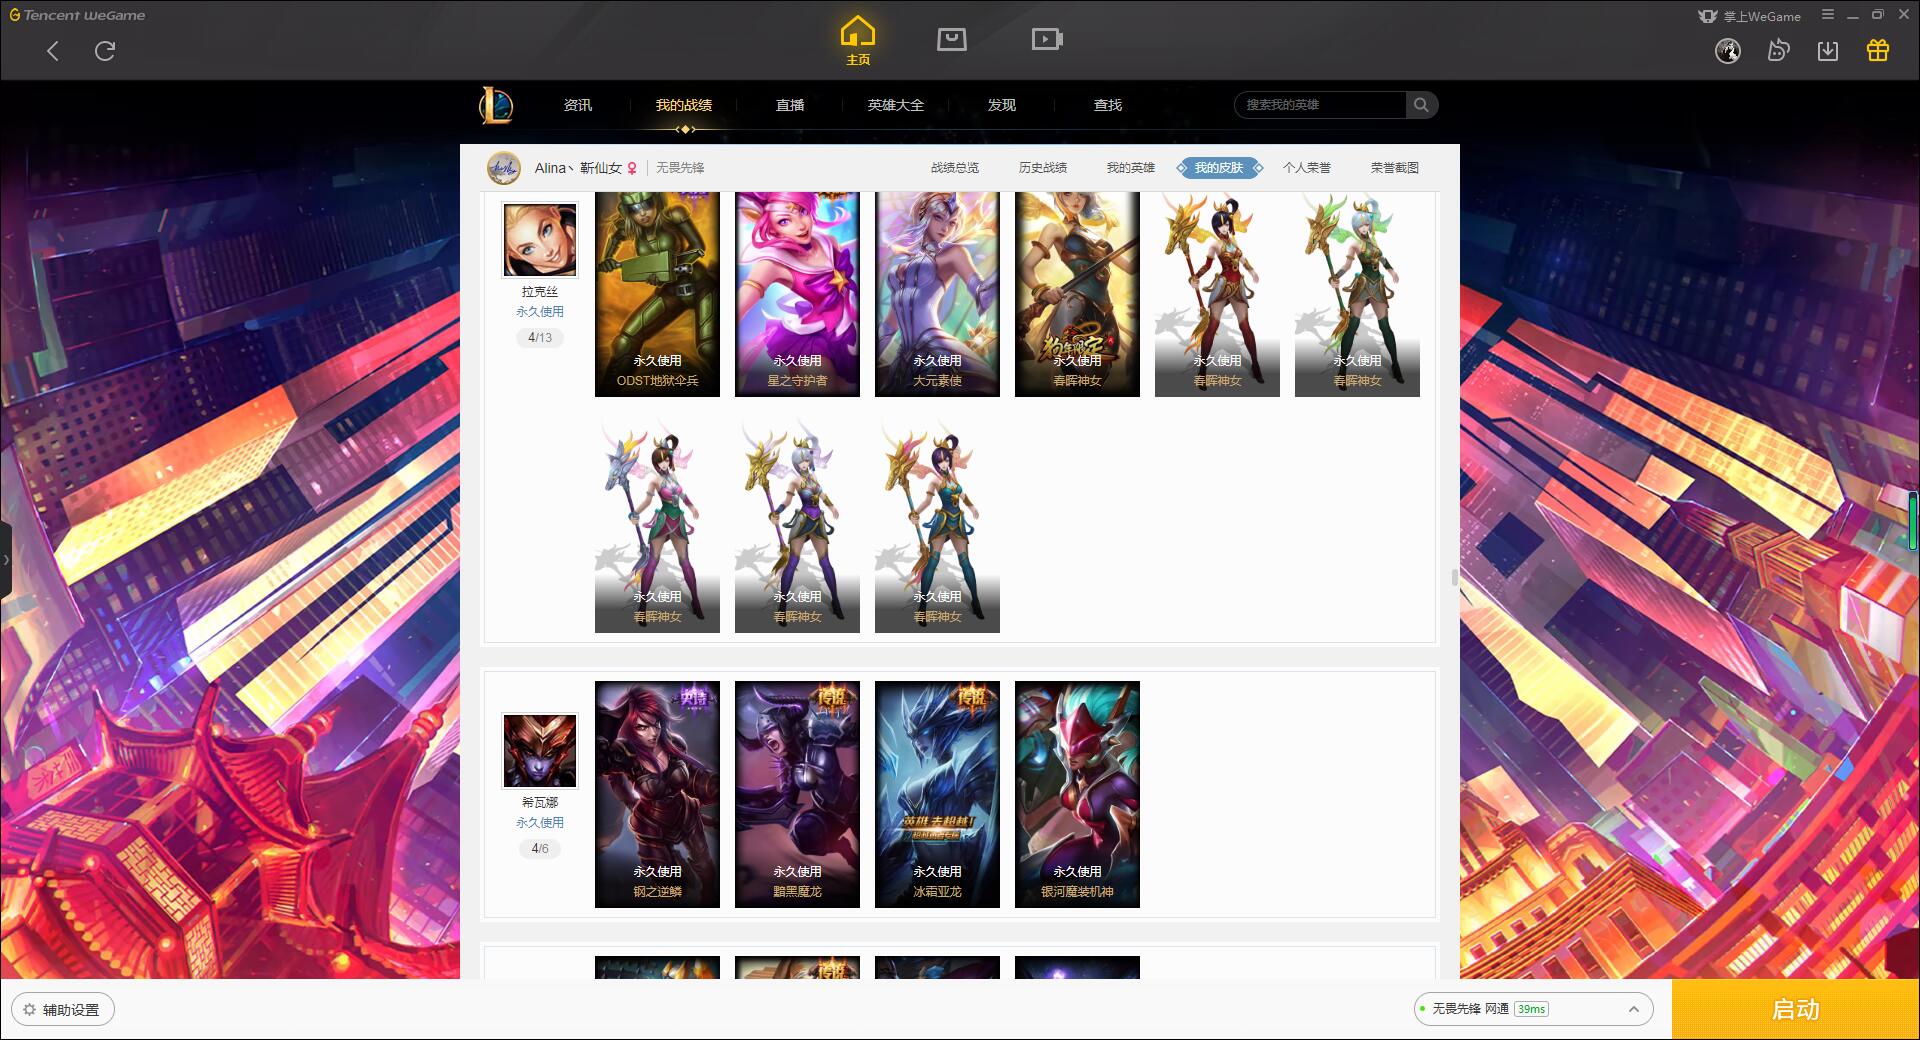1920x1040 pixels.
Task: Click the Alina、斩仙女 username
Action: point(578,168)
